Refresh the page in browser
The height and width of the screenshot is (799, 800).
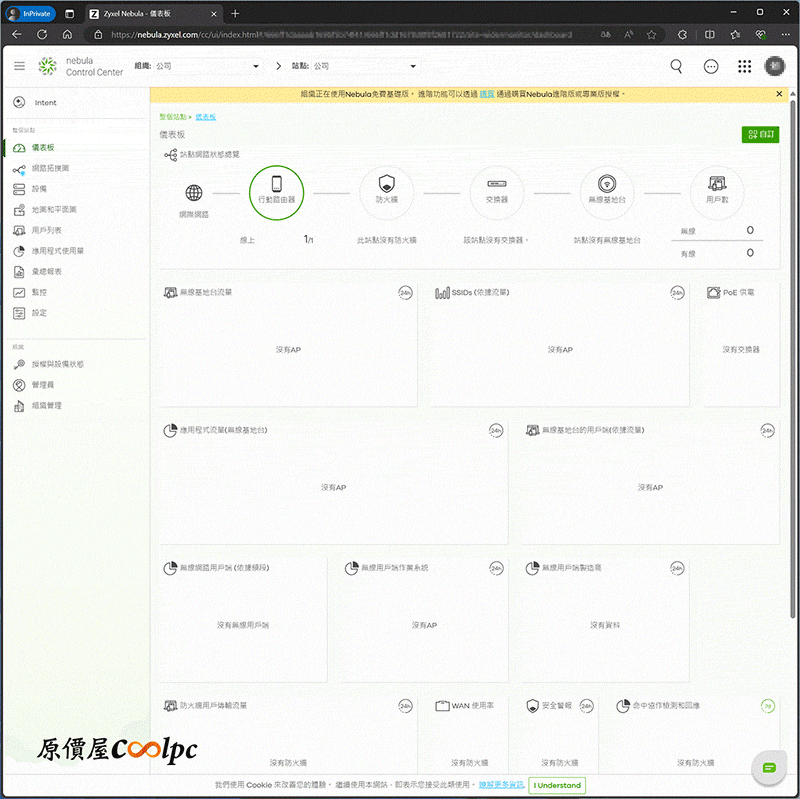click(x=42, y=35)
